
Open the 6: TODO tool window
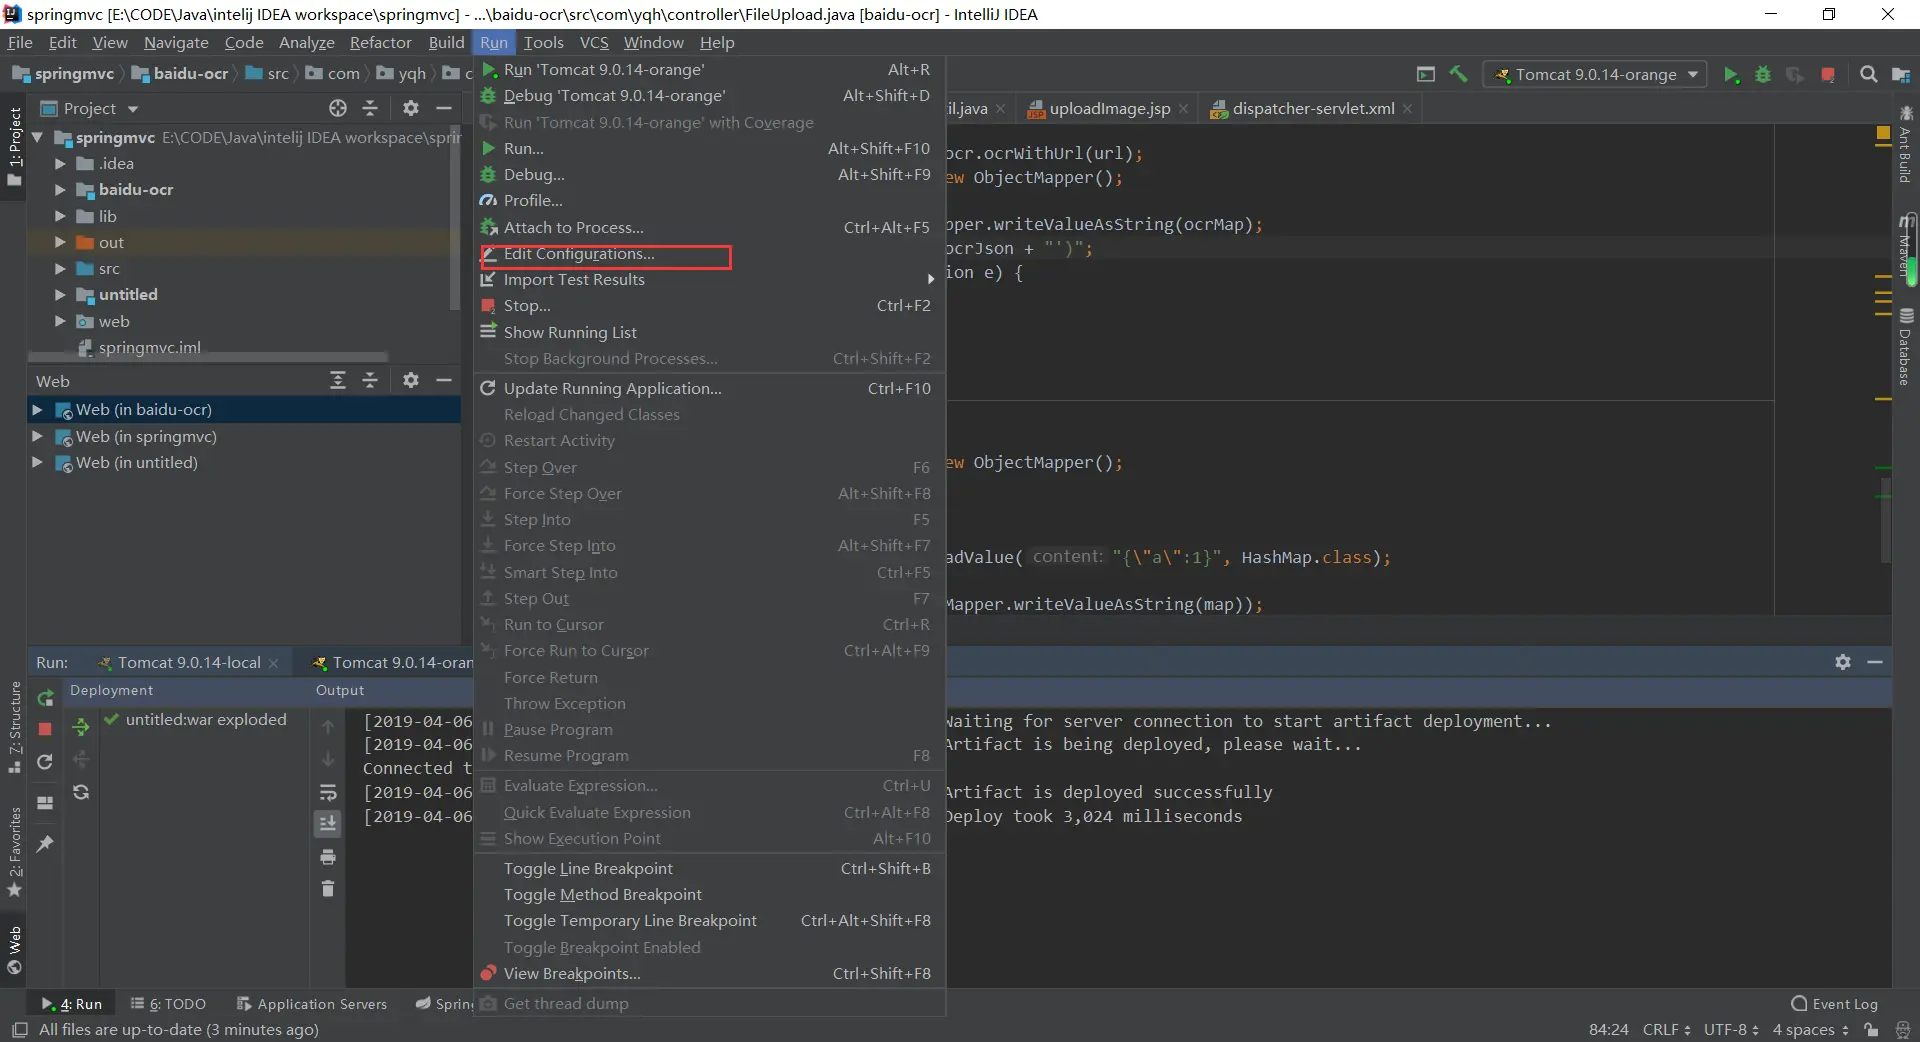[168, 1003]
